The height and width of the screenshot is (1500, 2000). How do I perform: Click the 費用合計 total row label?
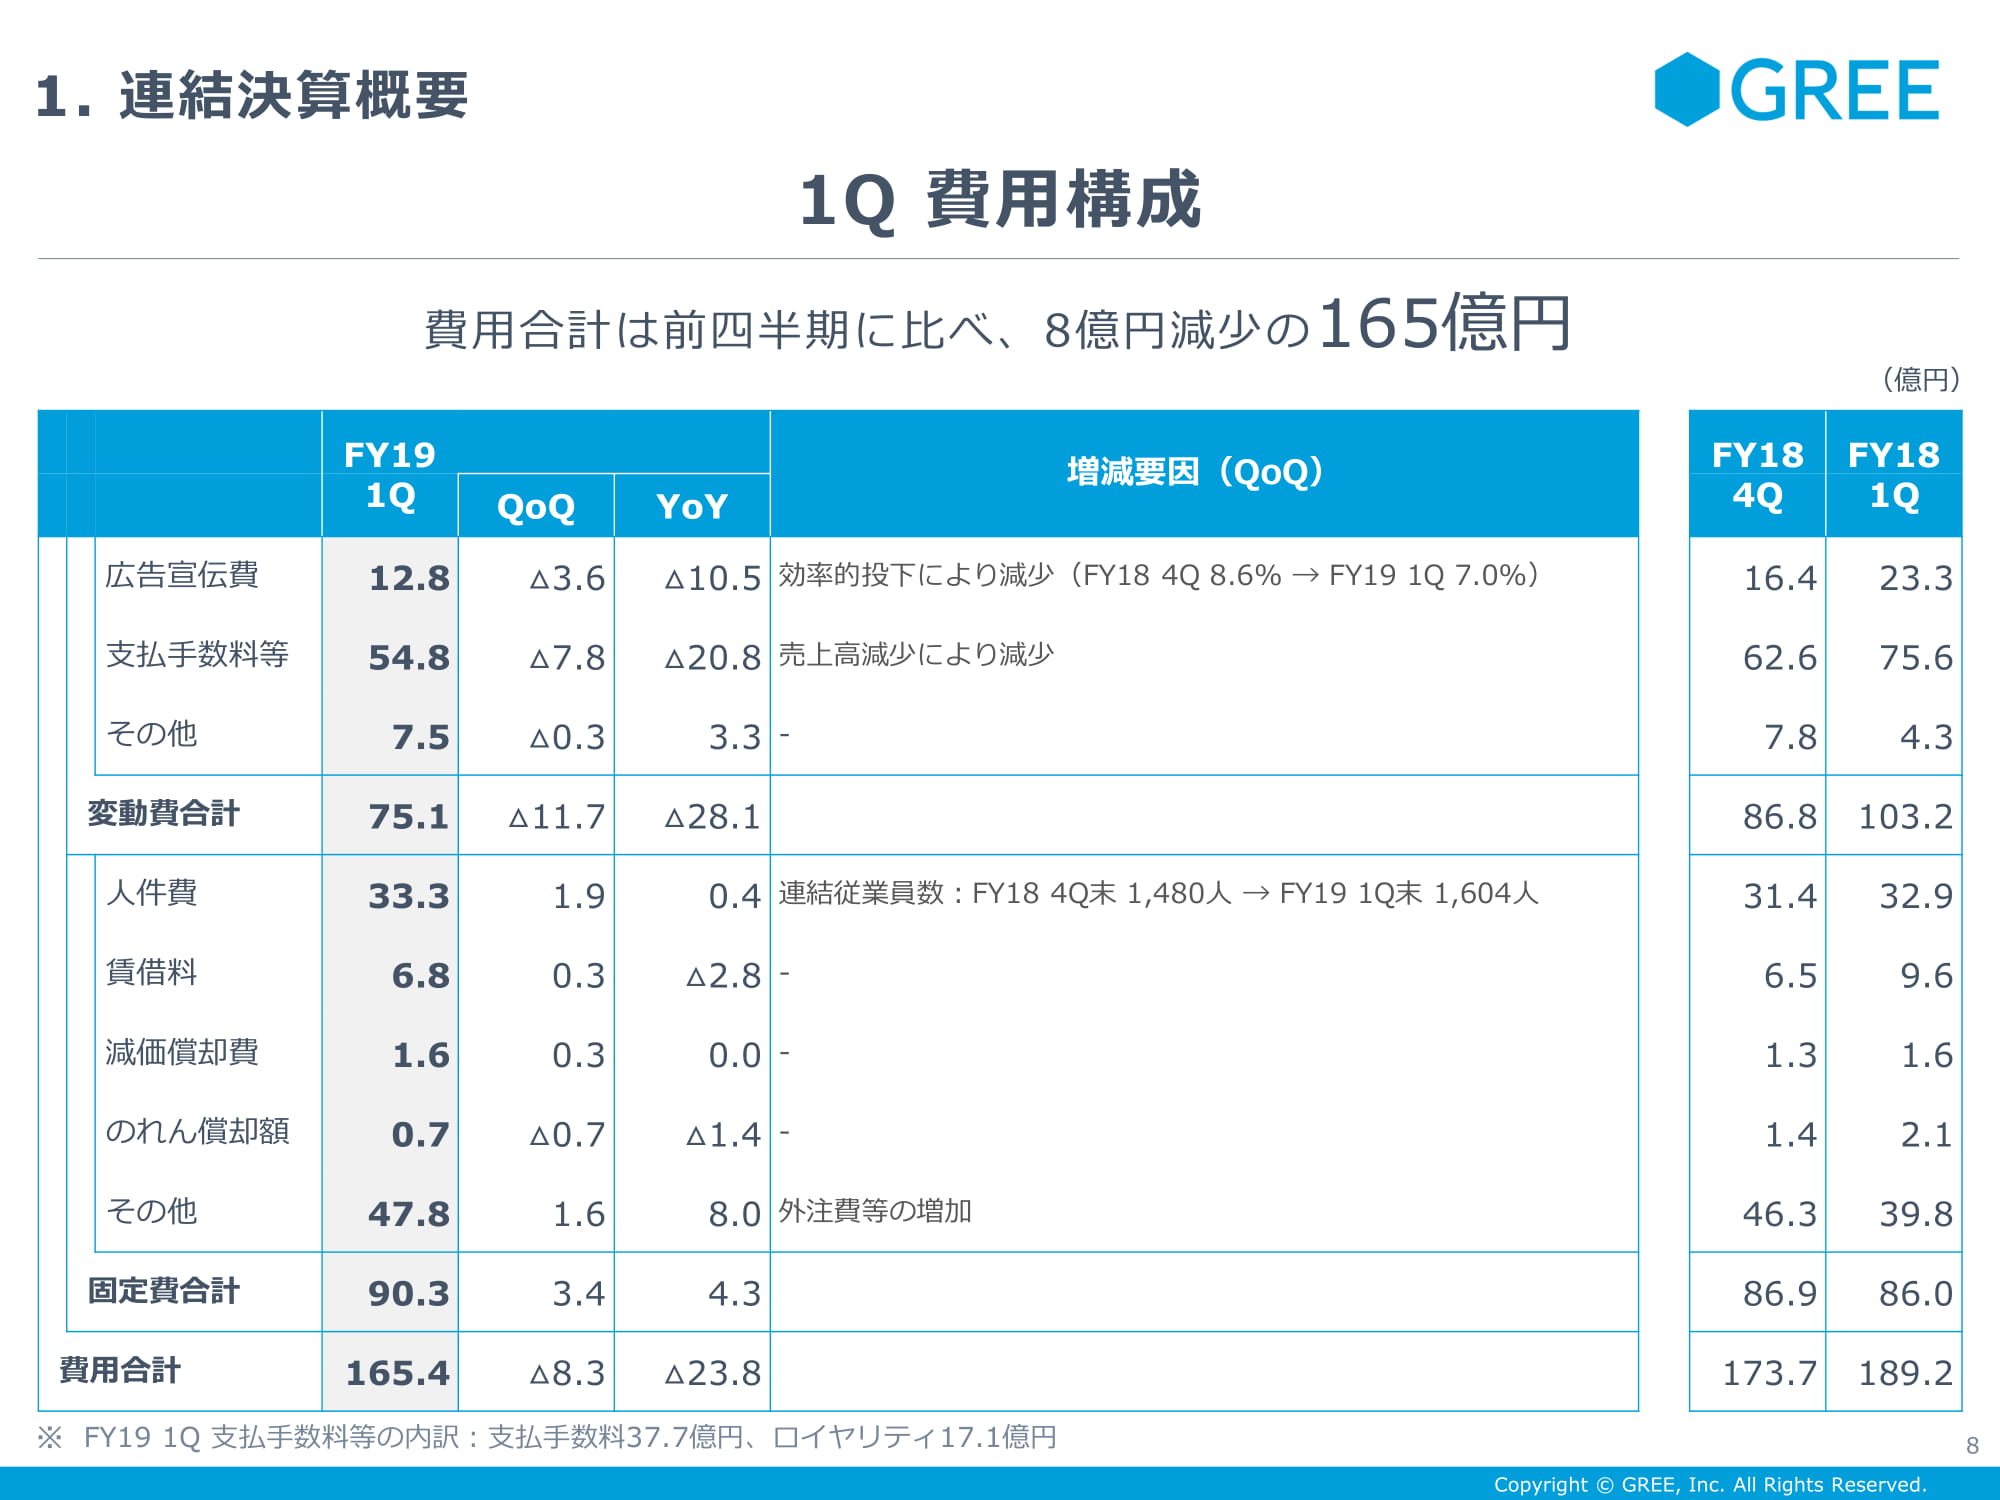[x=120, y=1370]
